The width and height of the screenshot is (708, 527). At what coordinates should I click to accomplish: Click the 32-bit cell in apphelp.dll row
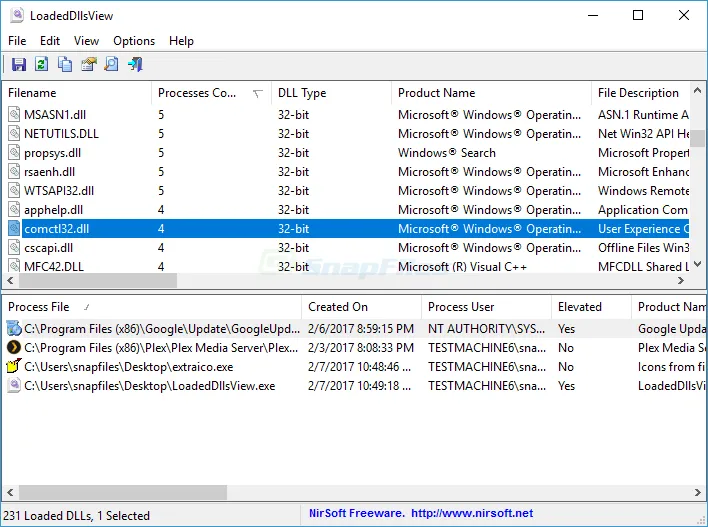[293, 210]
